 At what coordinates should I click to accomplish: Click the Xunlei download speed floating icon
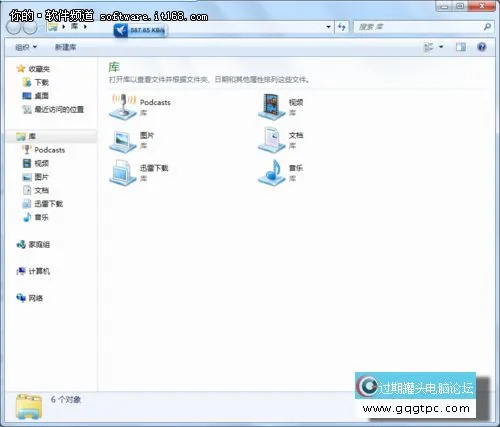click(x=120, y=31)
